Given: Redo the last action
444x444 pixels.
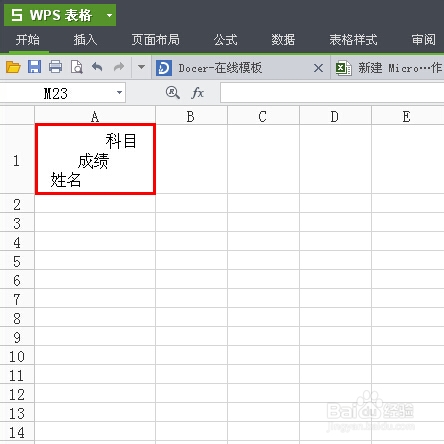Looking at the screenshot, I should click(x=118, y=67).
